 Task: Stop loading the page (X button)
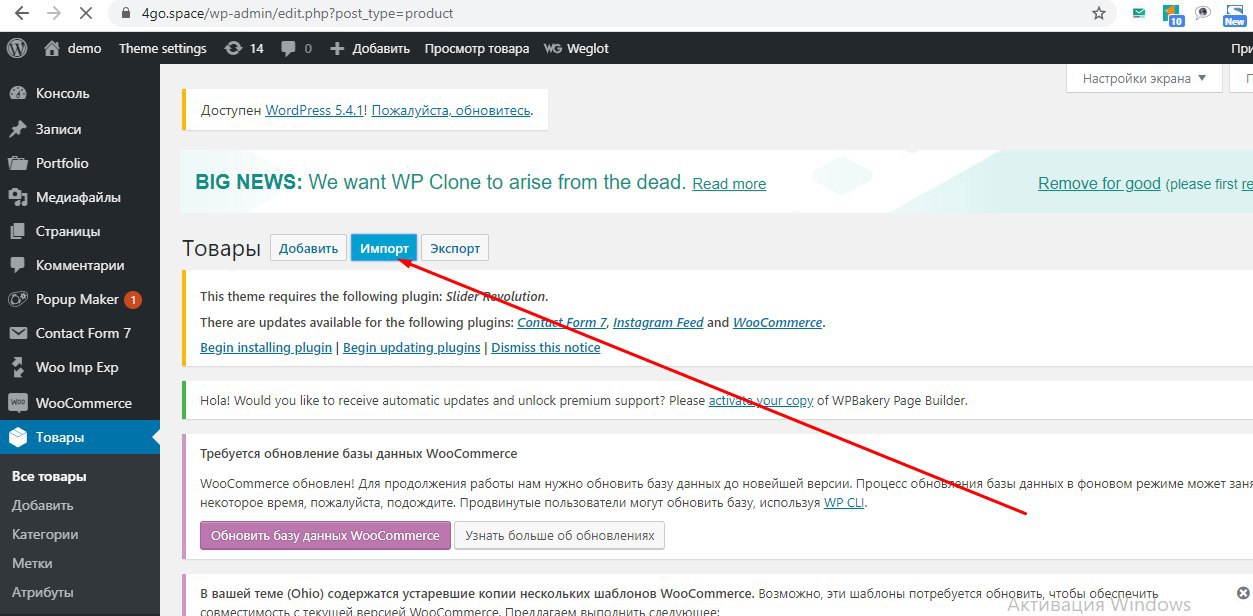coord(86,14)
